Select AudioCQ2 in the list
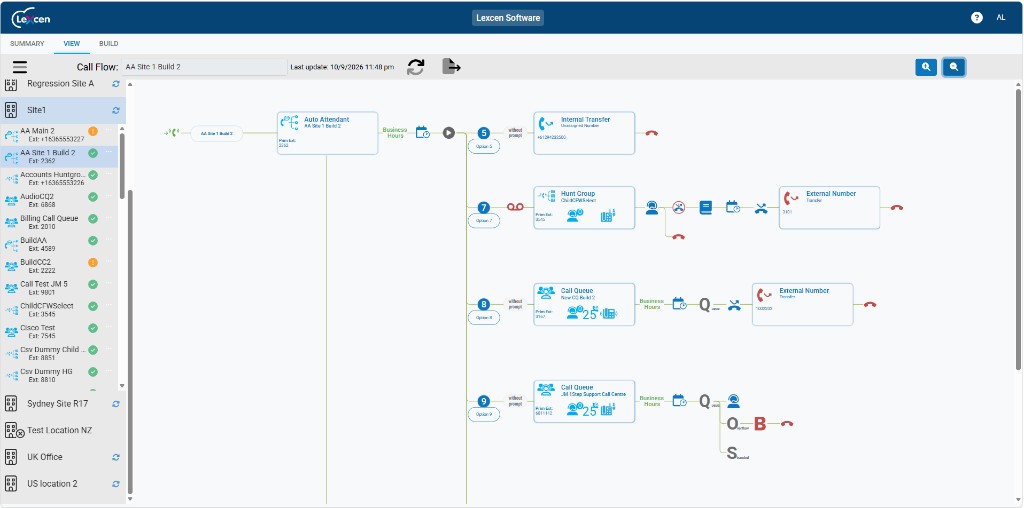The image size is (1024, 508). coord(59,200)
